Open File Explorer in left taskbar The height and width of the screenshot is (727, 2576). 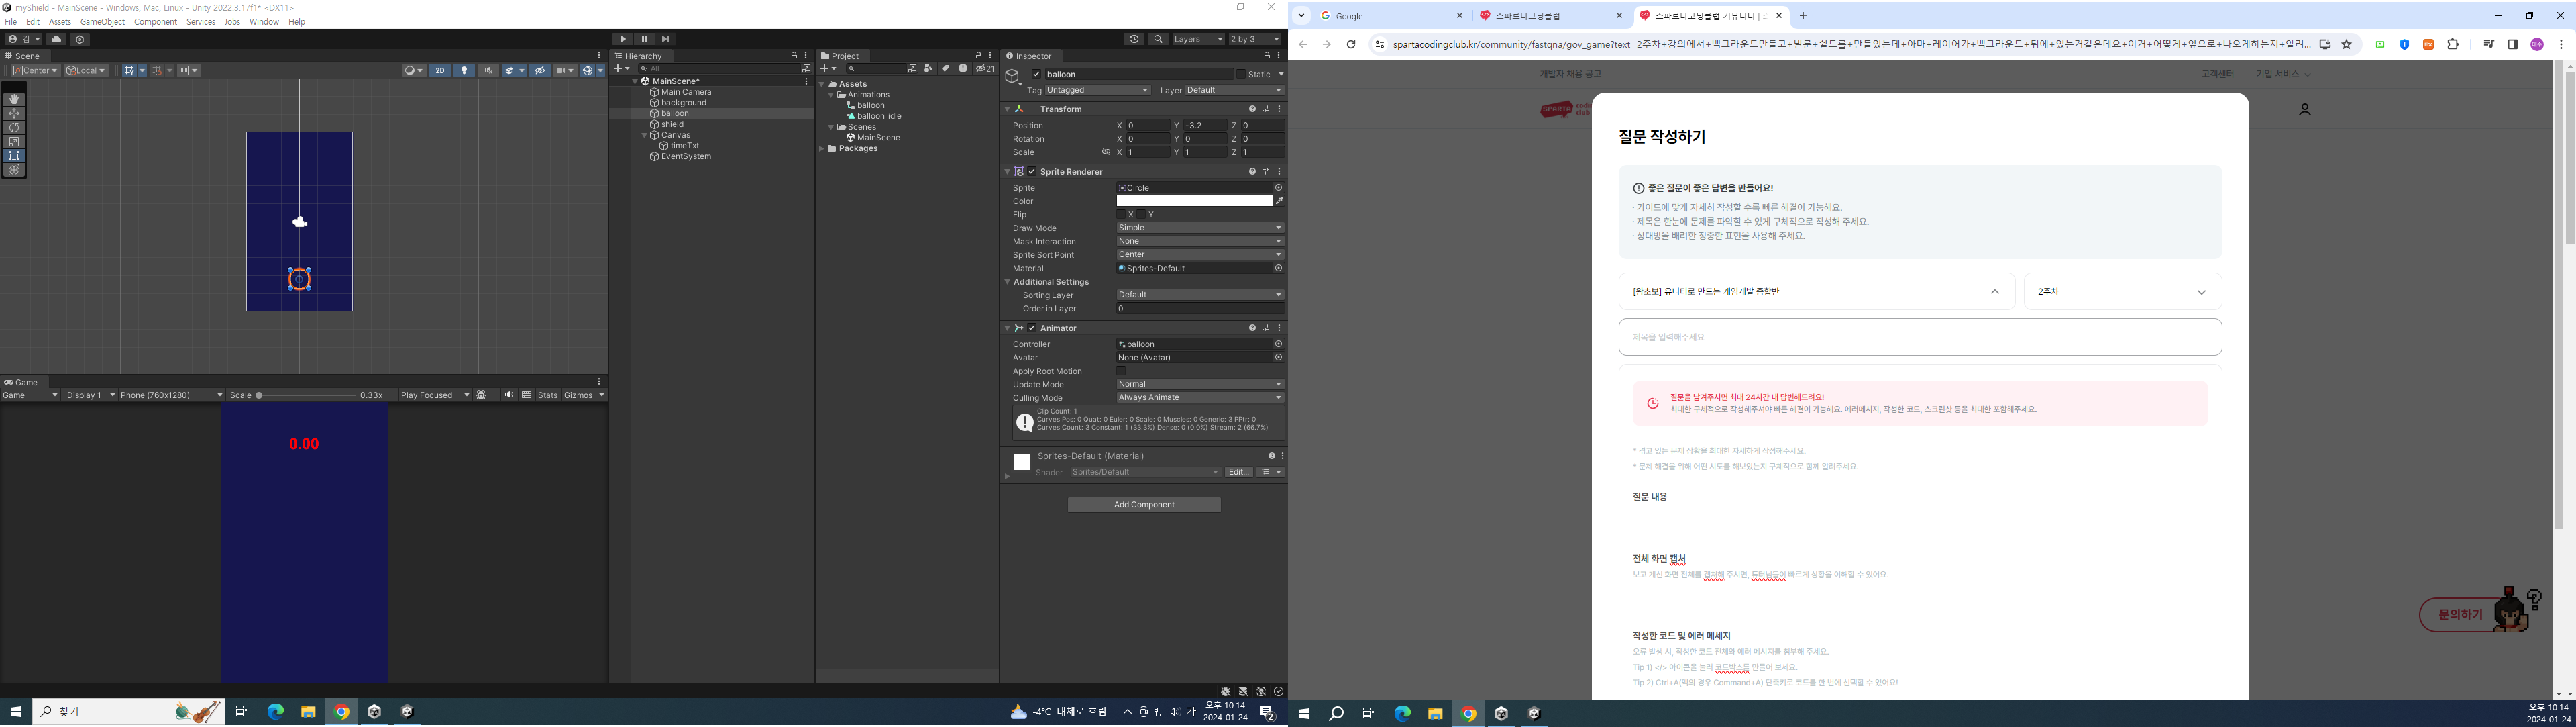pyautogui.click(x=308, y=712)
